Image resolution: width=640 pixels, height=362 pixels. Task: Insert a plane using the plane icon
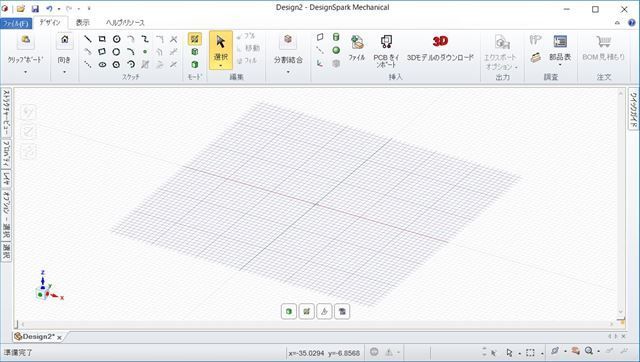pos(320,38)
